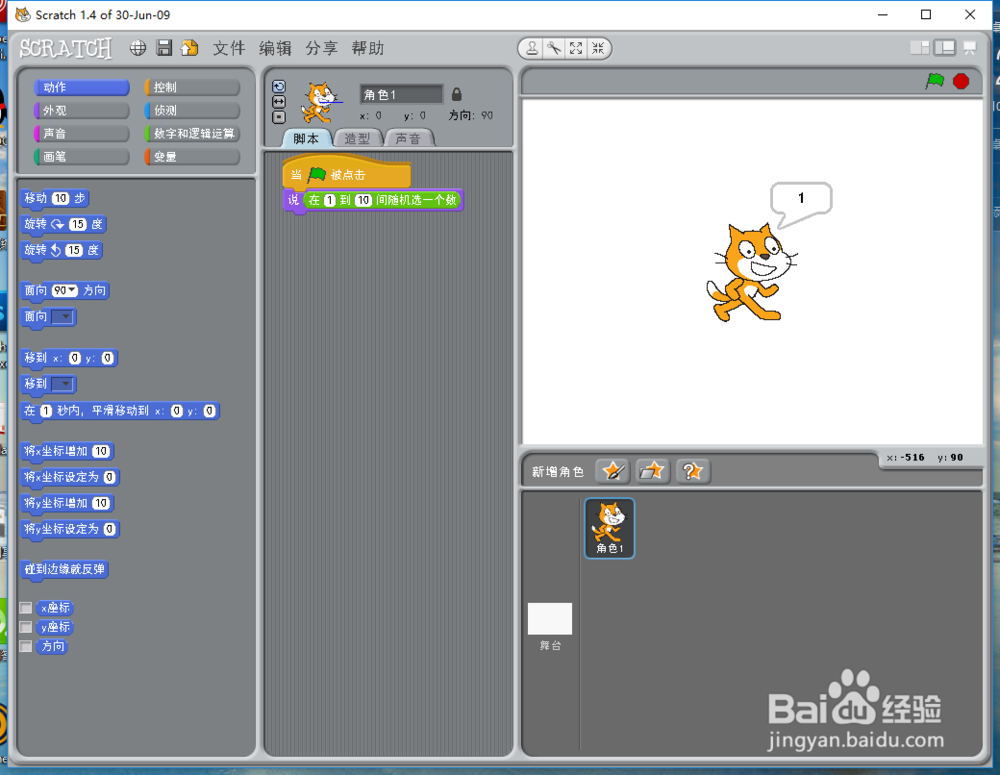The height and width of the screenshot is (775, 1000).
Task: Paint a new sprite
Action: 613,470
